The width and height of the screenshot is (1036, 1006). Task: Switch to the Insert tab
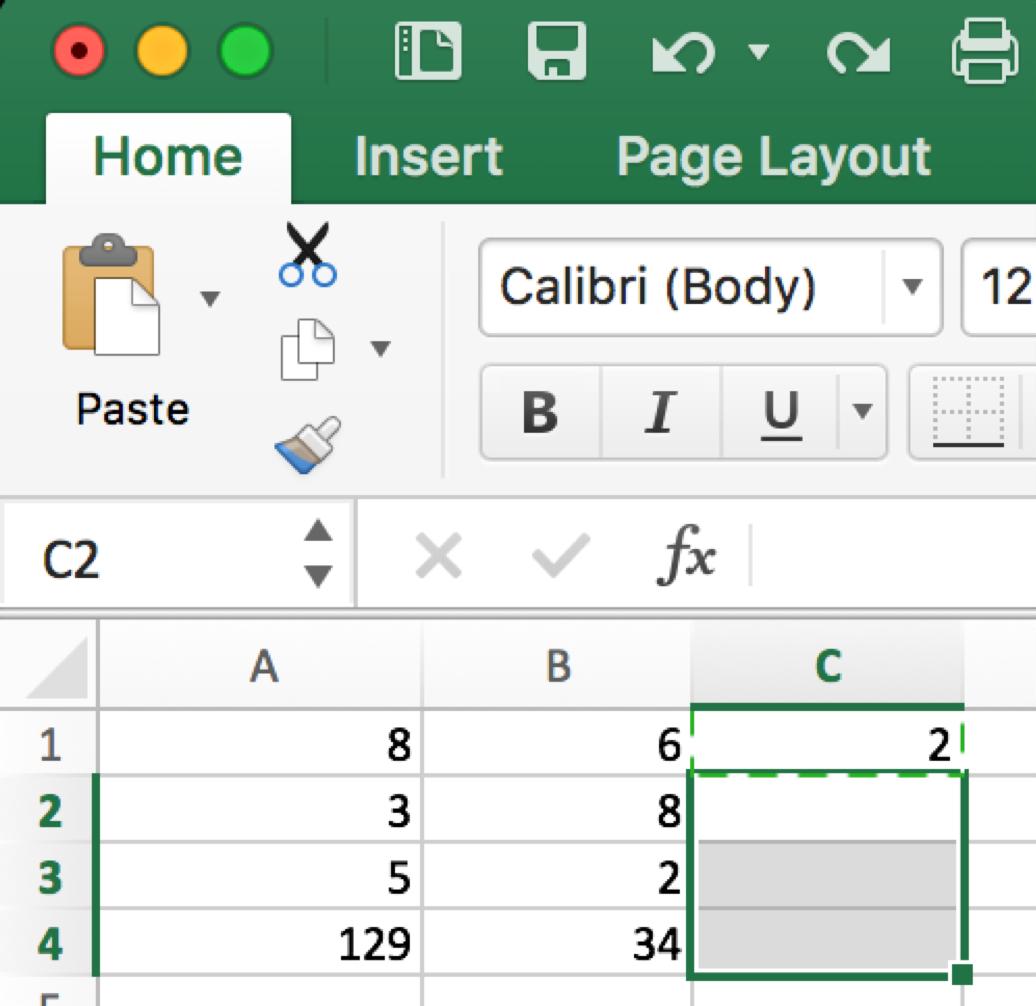tap(428, 157)
